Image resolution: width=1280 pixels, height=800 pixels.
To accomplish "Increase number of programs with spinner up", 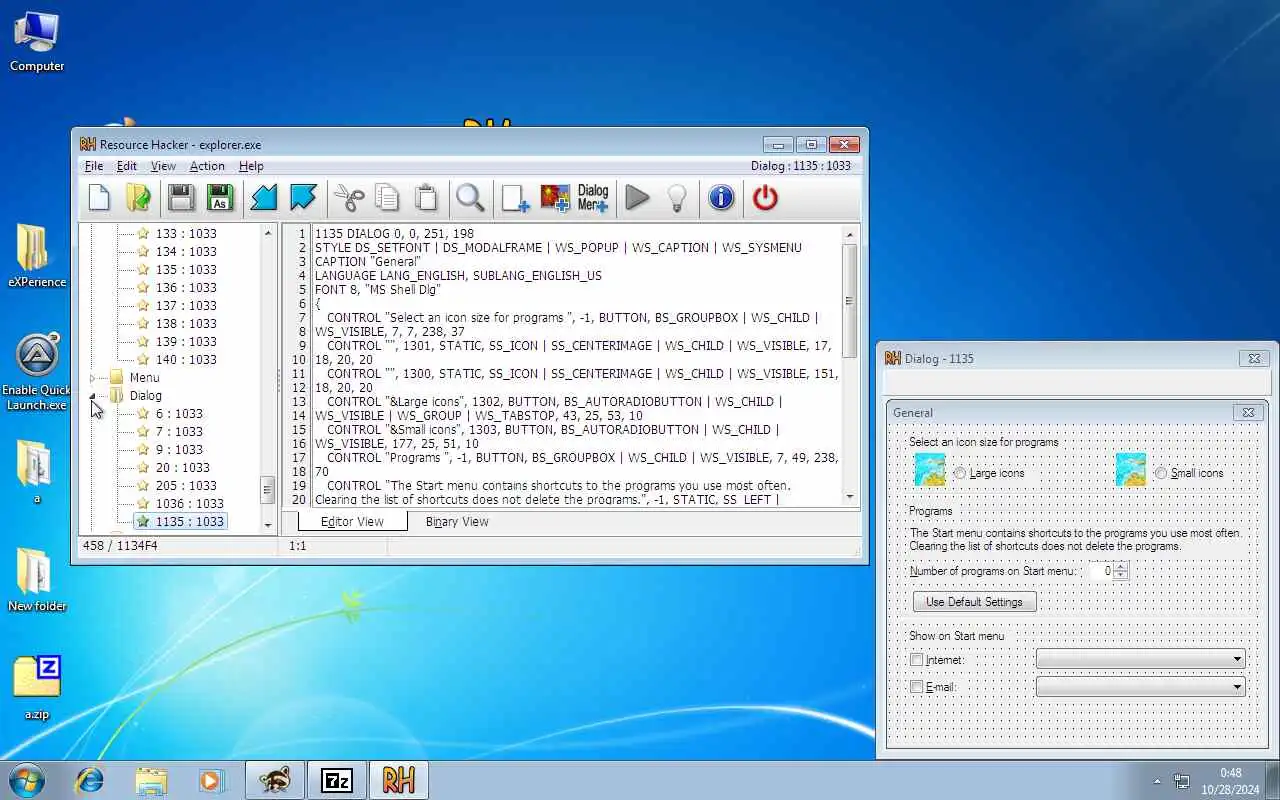I will [1121, 566].
